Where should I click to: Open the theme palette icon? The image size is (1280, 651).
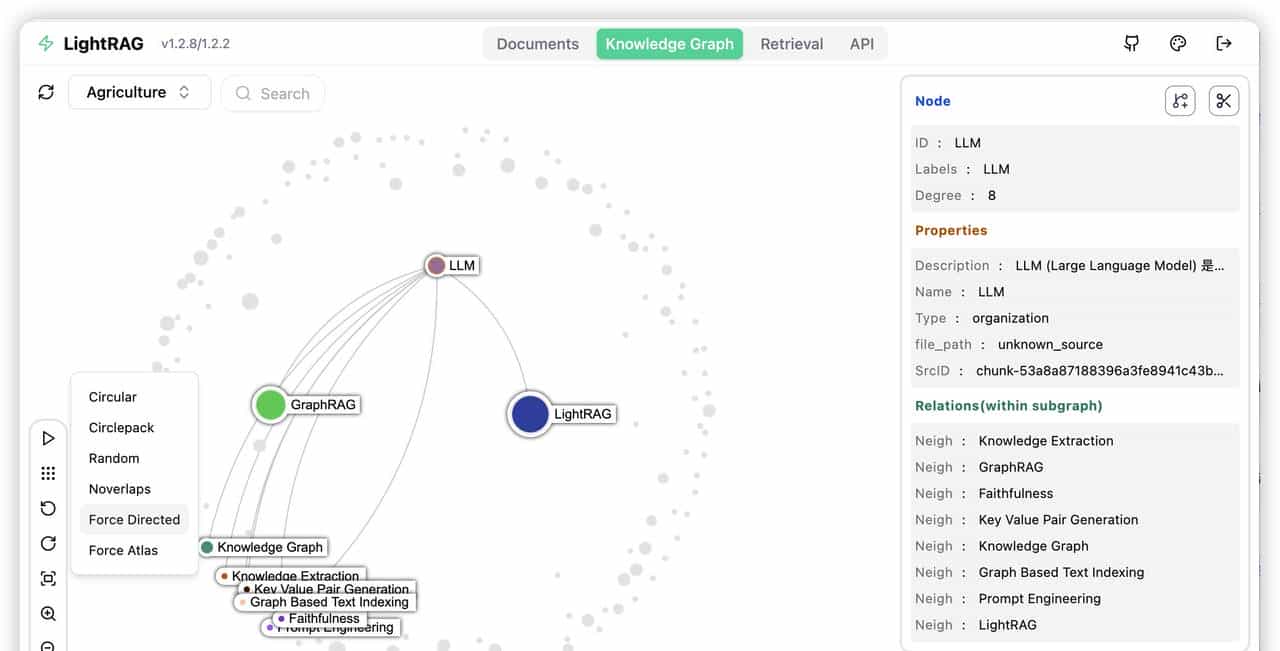point(1178,43)
